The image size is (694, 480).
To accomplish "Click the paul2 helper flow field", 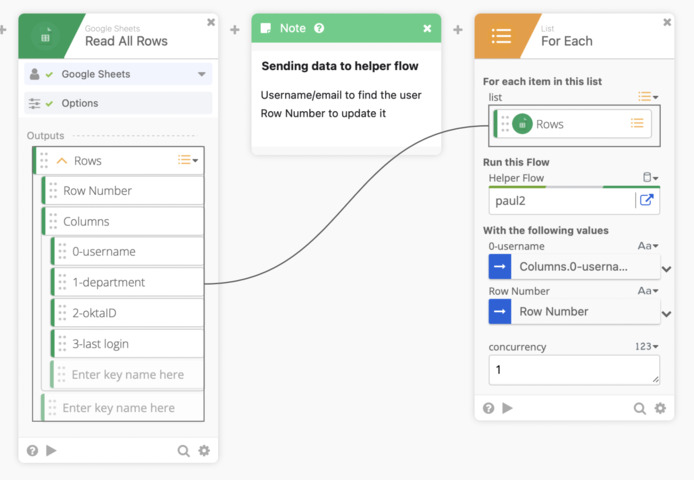I will coord(562,201).
